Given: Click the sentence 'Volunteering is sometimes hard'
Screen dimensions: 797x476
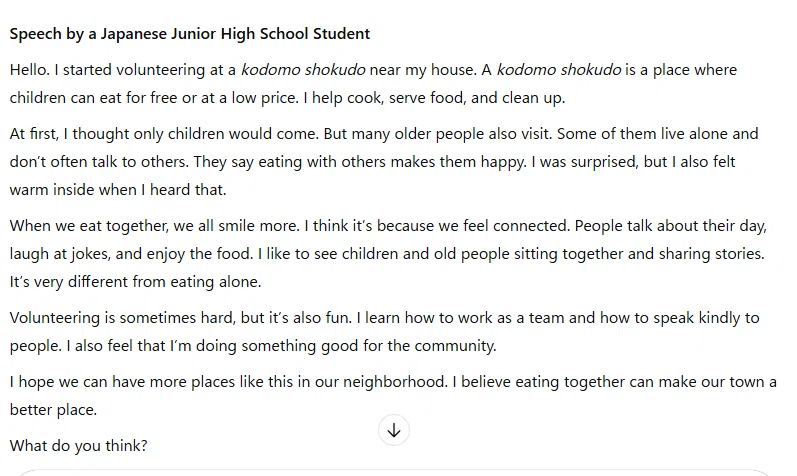Looking at the screenshot, I should coord(180,318).
